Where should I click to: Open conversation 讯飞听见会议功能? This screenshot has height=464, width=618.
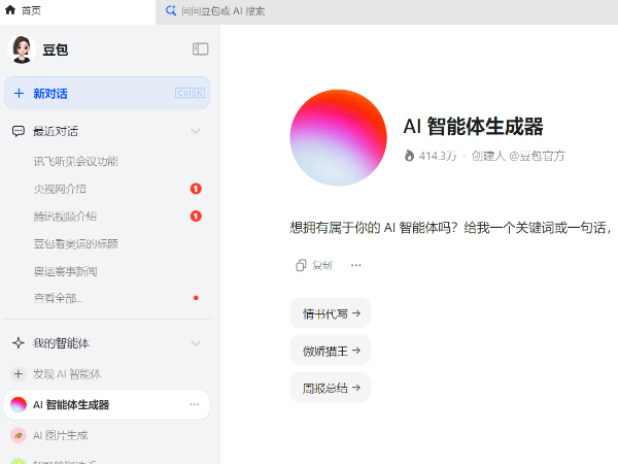(76, 161)
